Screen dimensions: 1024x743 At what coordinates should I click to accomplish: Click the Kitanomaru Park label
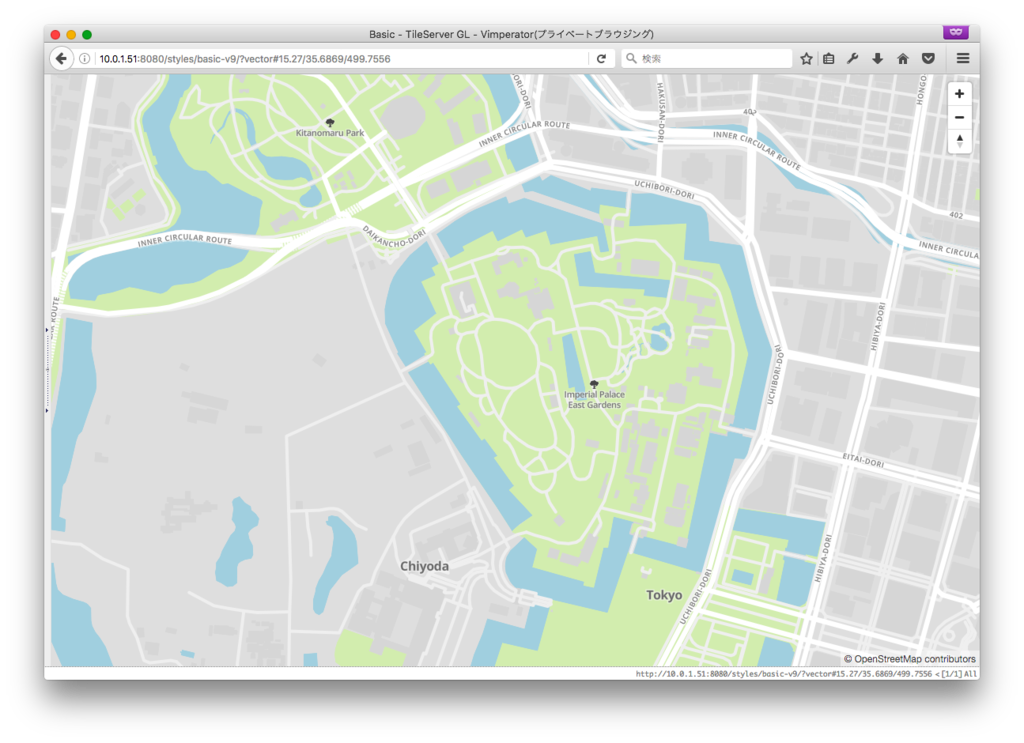[330, 133]
